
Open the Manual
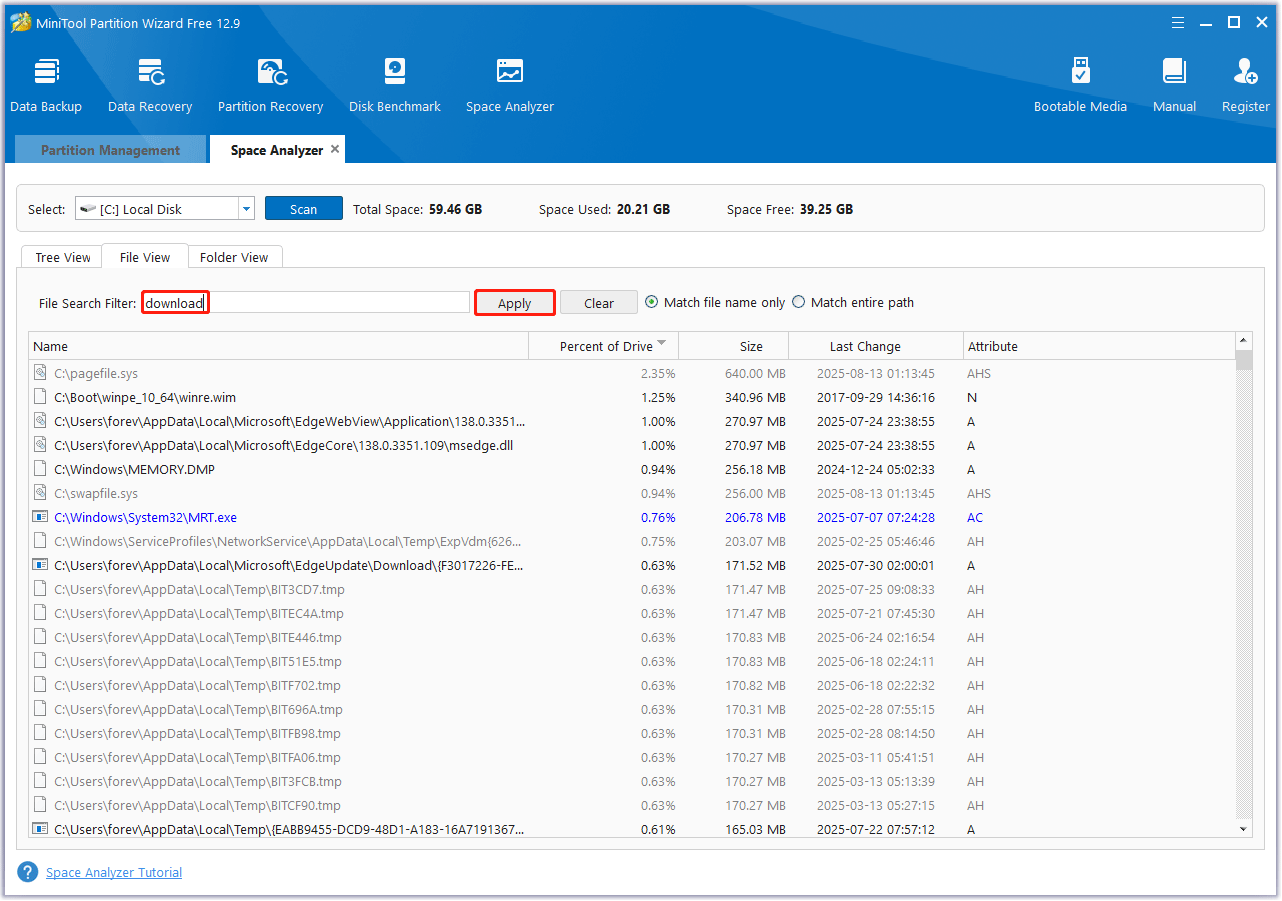(x=1174, y=85)
